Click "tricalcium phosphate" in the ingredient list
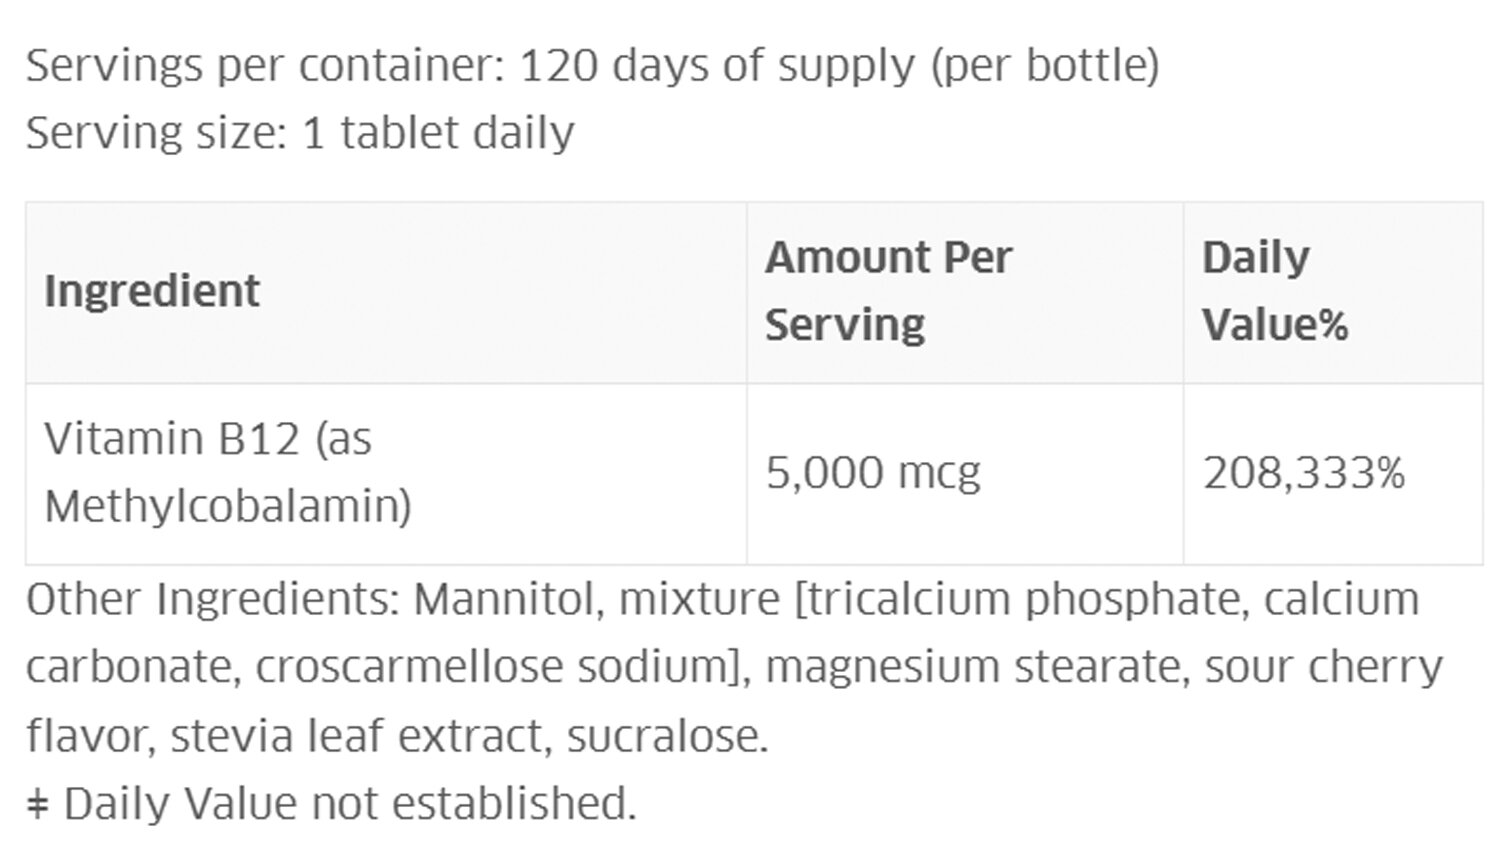 tap(1024, 600)
